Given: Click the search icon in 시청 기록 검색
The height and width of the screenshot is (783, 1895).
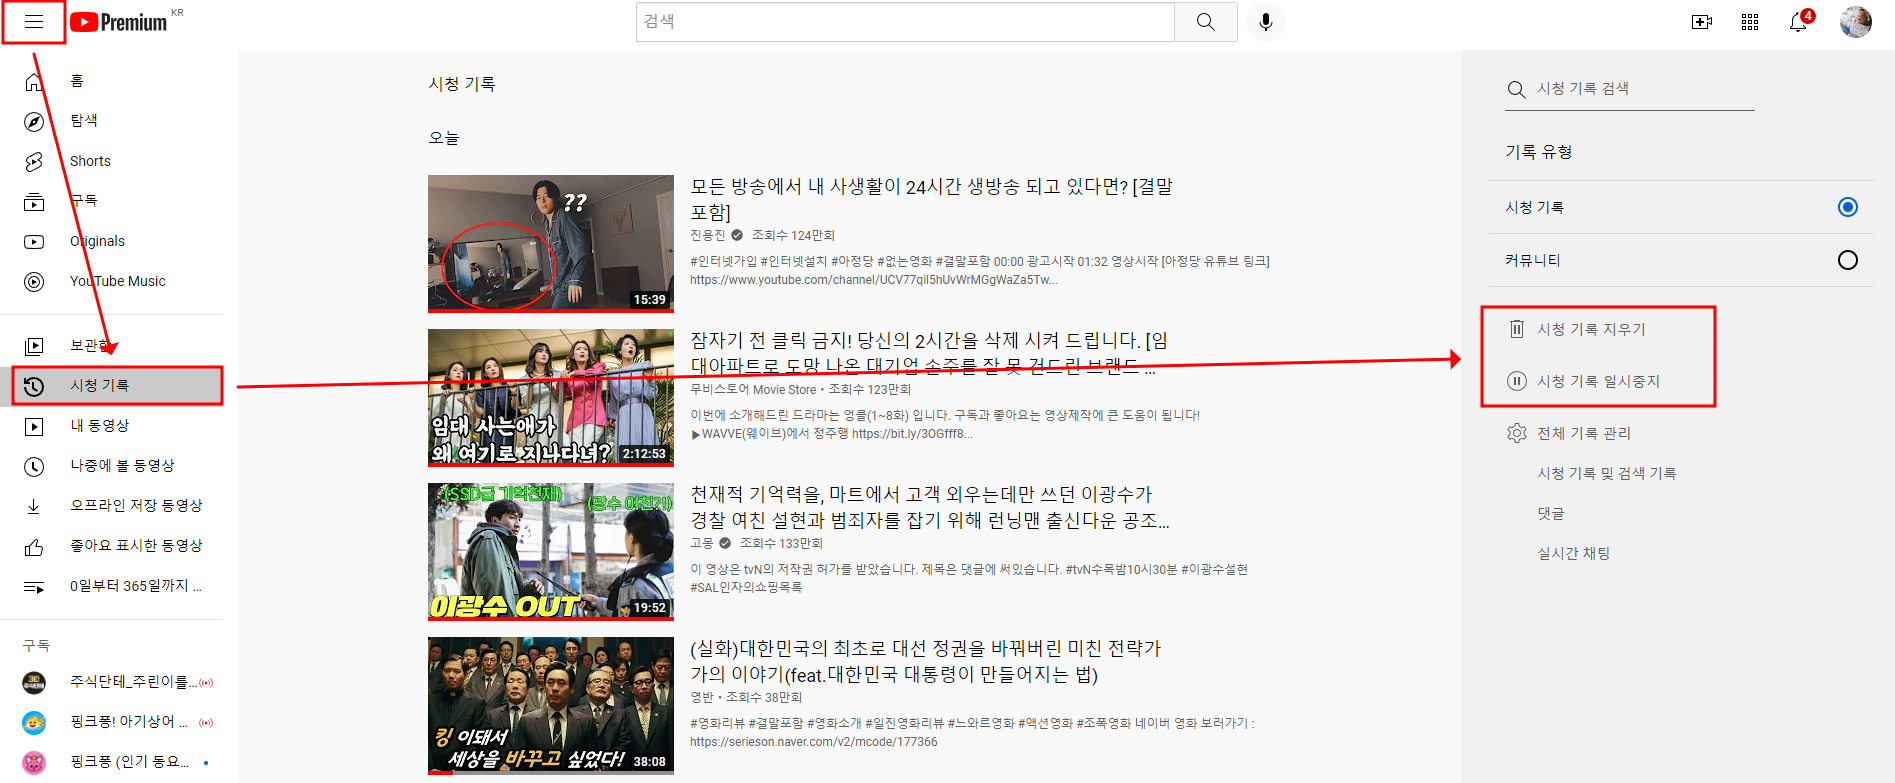Looking at the screenshot, I should 1517,89.
